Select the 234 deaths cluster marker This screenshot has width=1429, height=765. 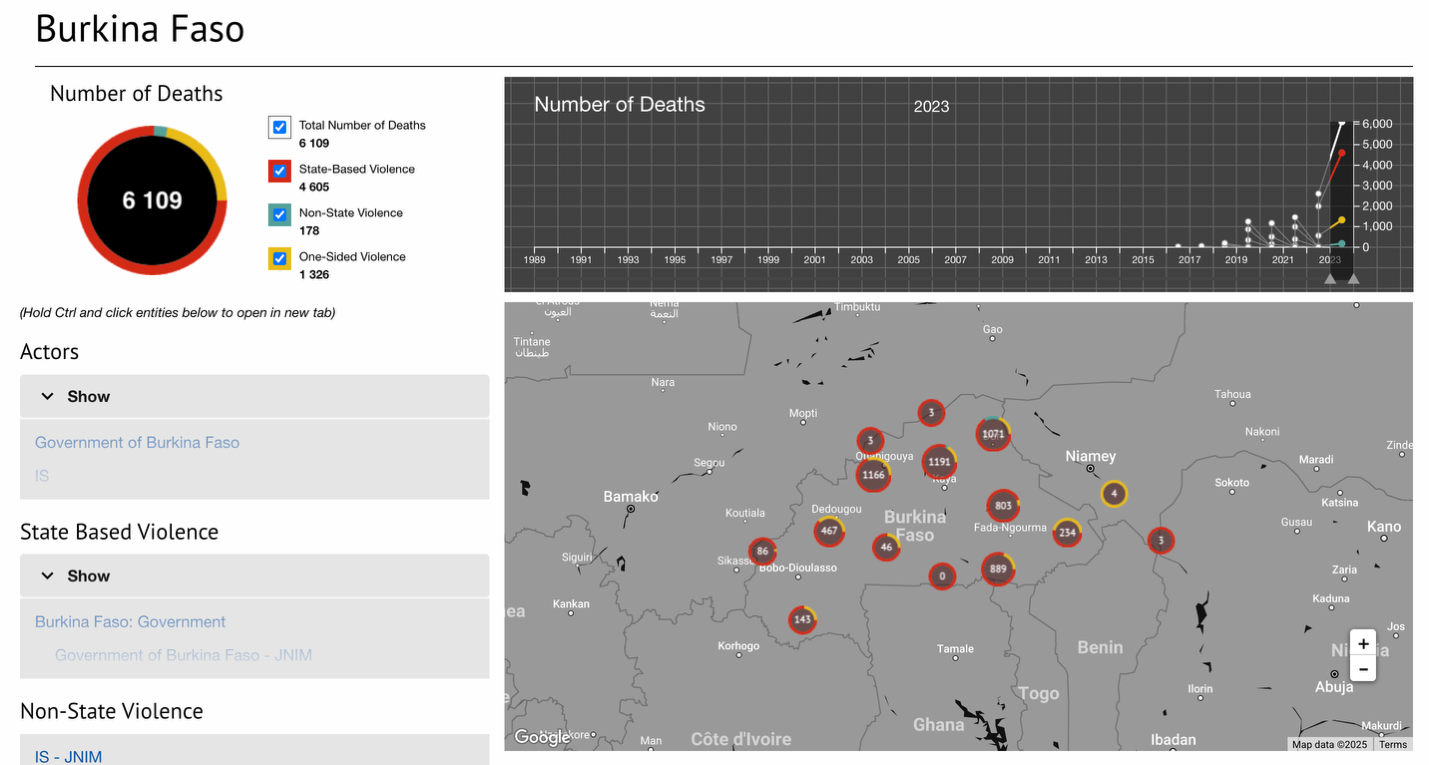(x=1067, y=532)
